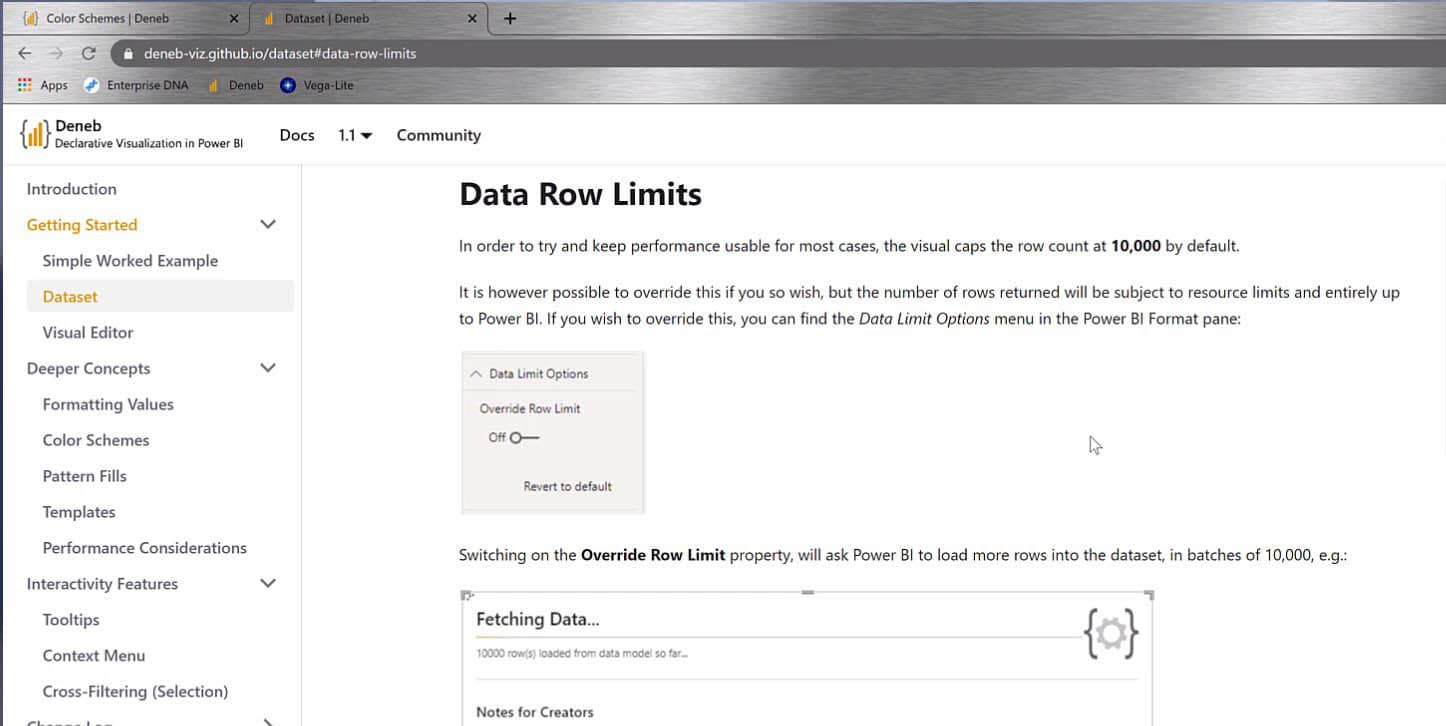1446x726 pixels.
Task: Click the Fetching Data... heading in image
Action: click(538, 619)
